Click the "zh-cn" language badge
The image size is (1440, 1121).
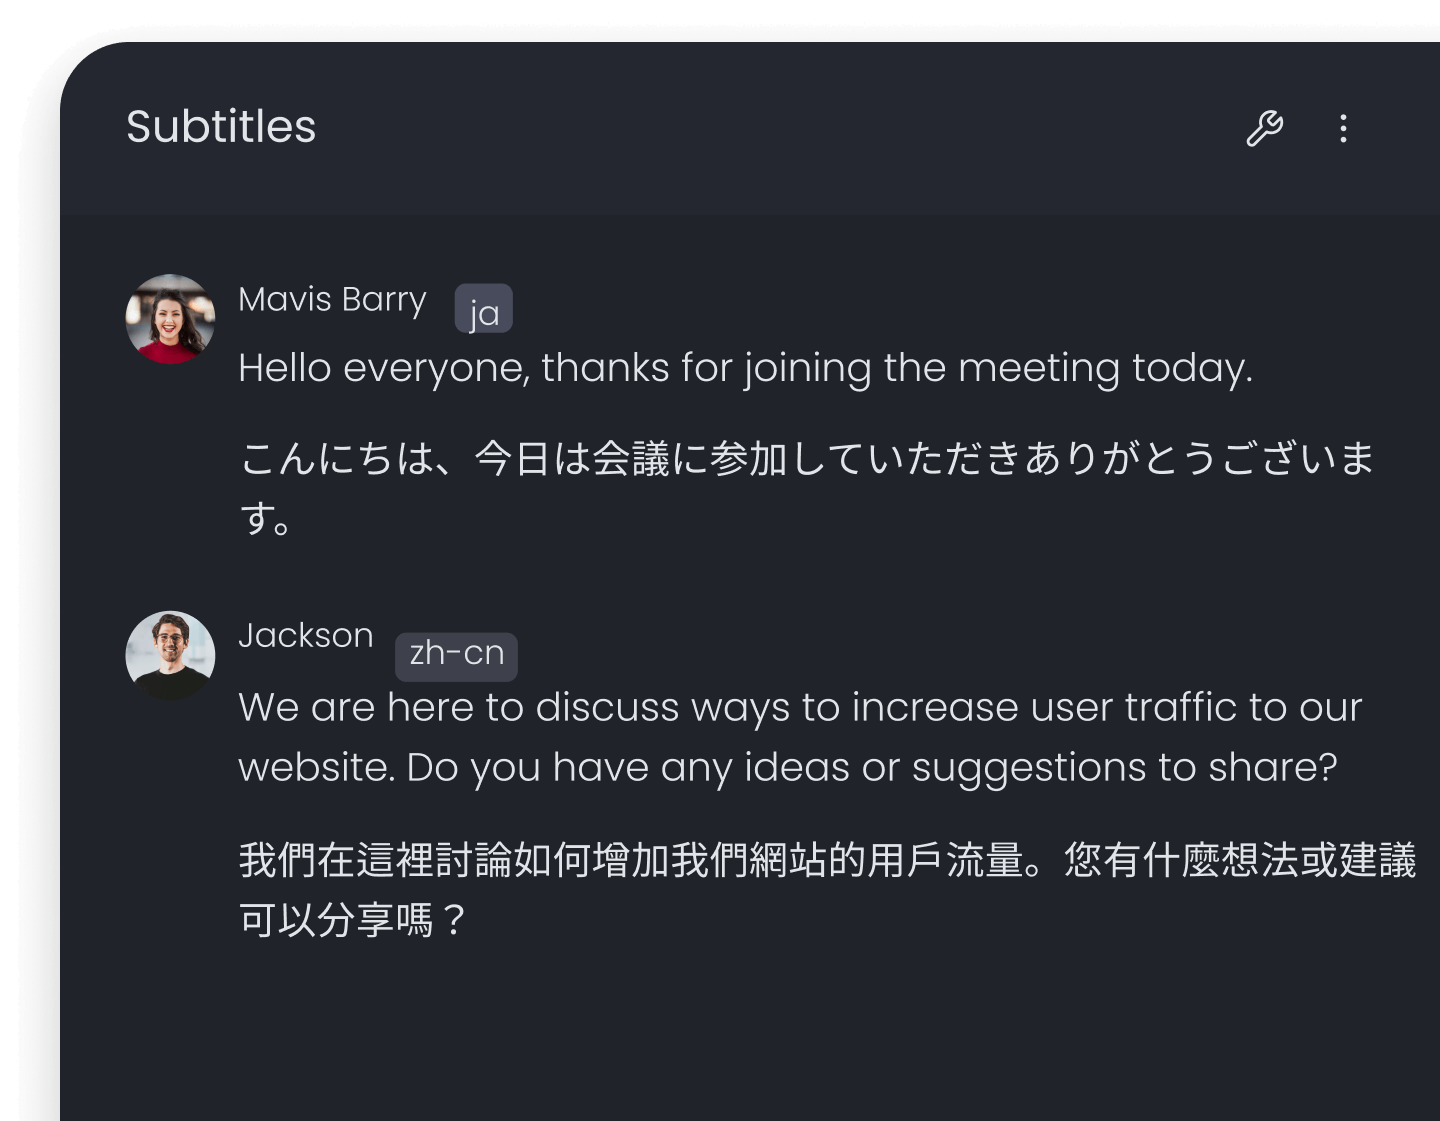[456, 655]
